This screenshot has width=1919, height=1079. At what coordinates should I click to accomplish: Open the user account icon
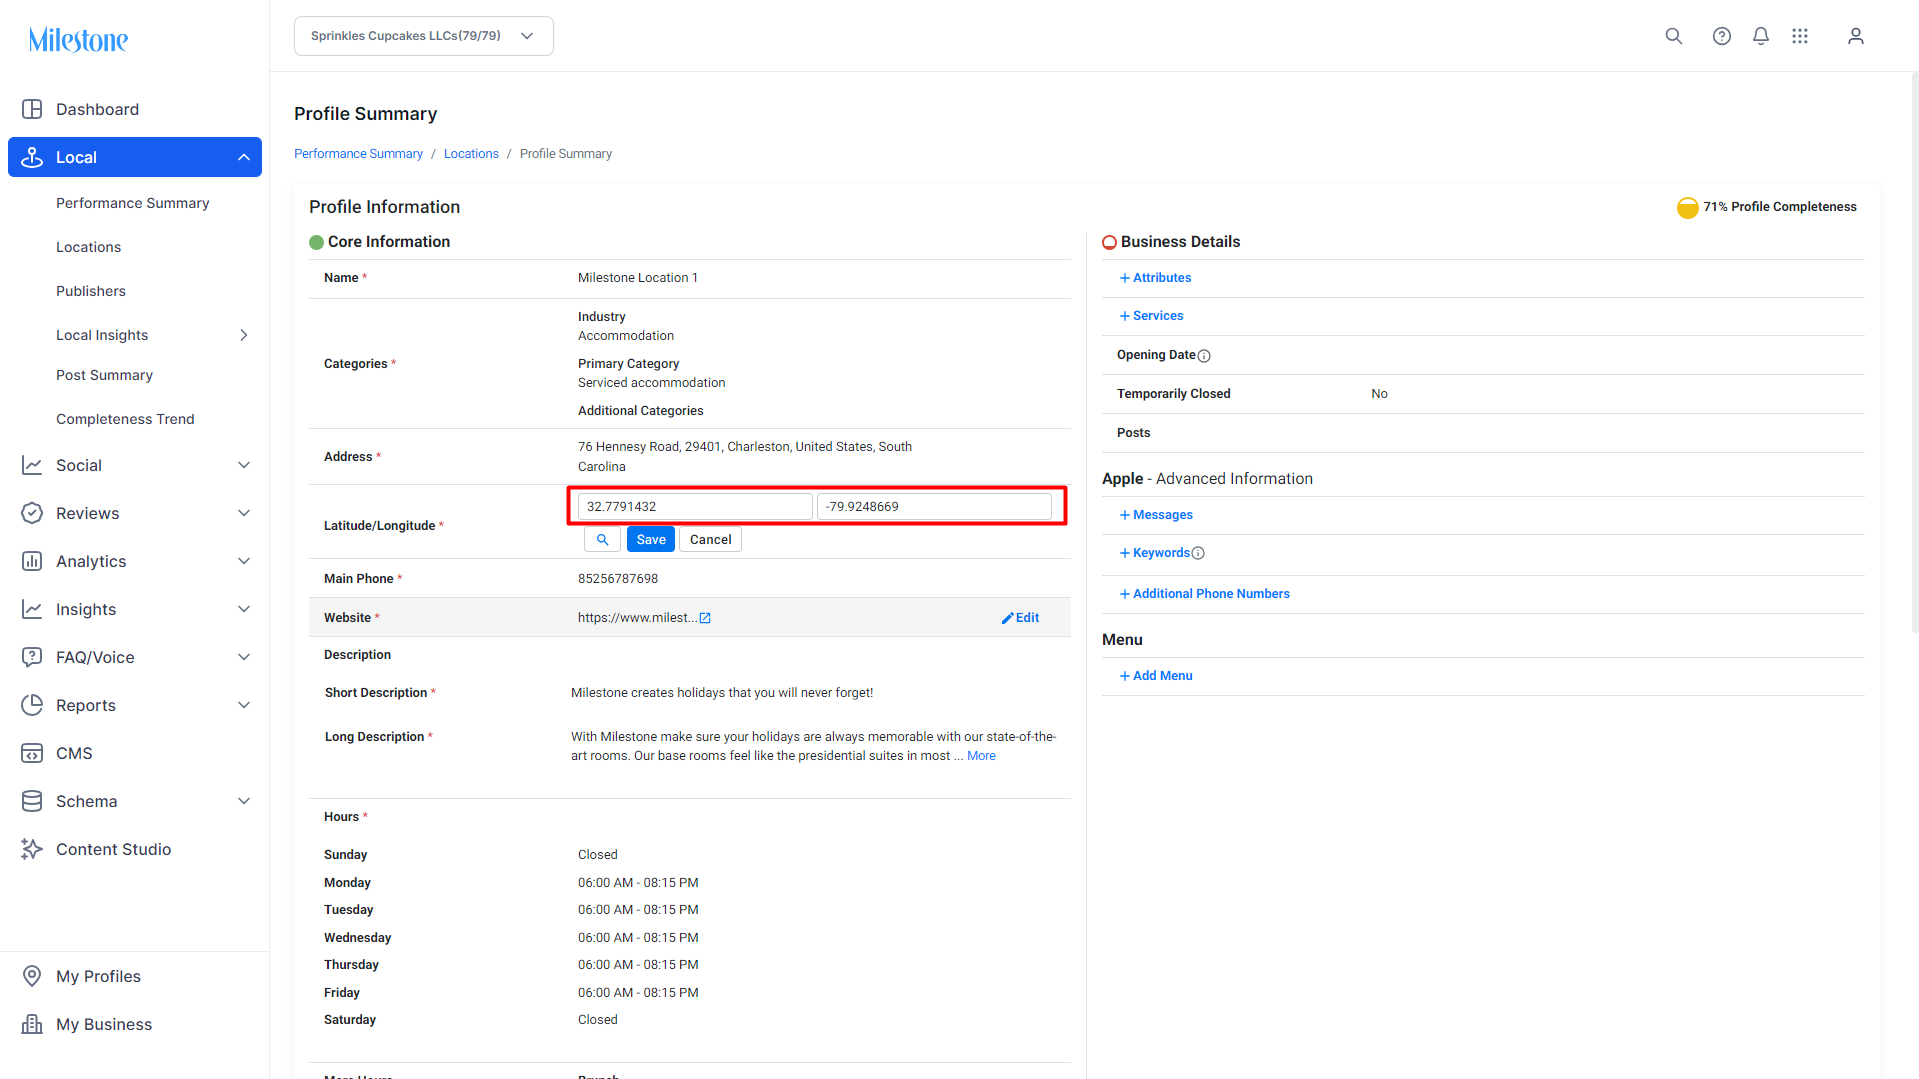coord(1855,36)
